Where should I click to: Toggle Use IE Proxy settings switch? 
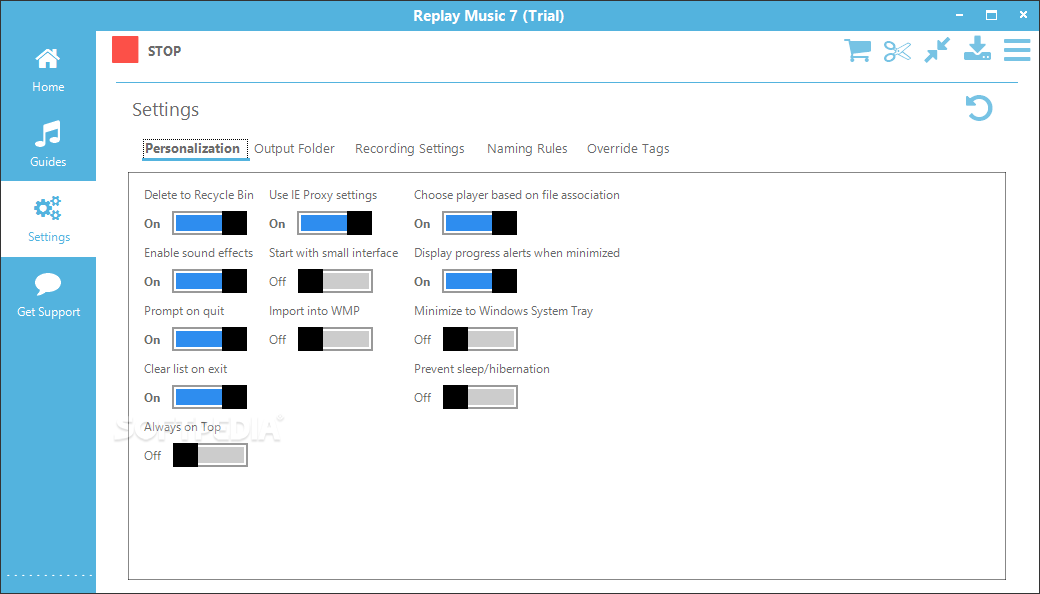pos(335,223)
